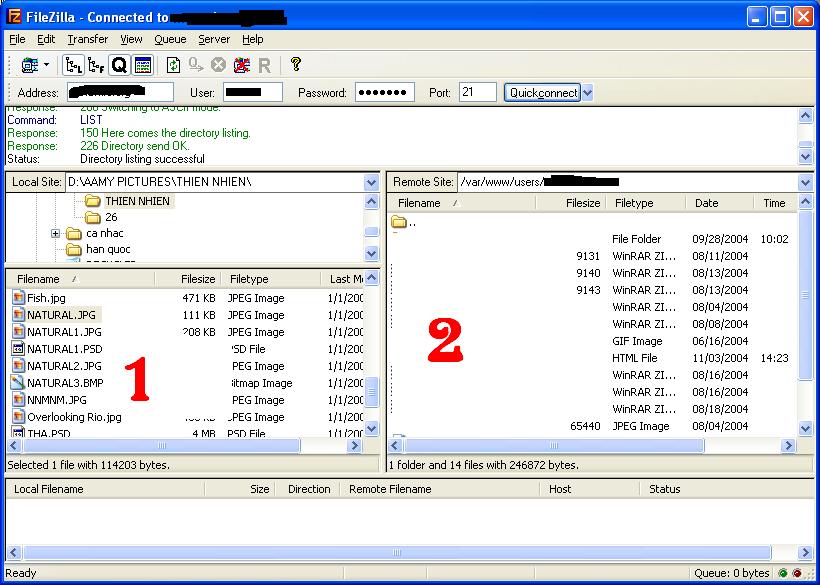820x585 pixels.
Task: Click the Quickconnect button
Action: 542,93
